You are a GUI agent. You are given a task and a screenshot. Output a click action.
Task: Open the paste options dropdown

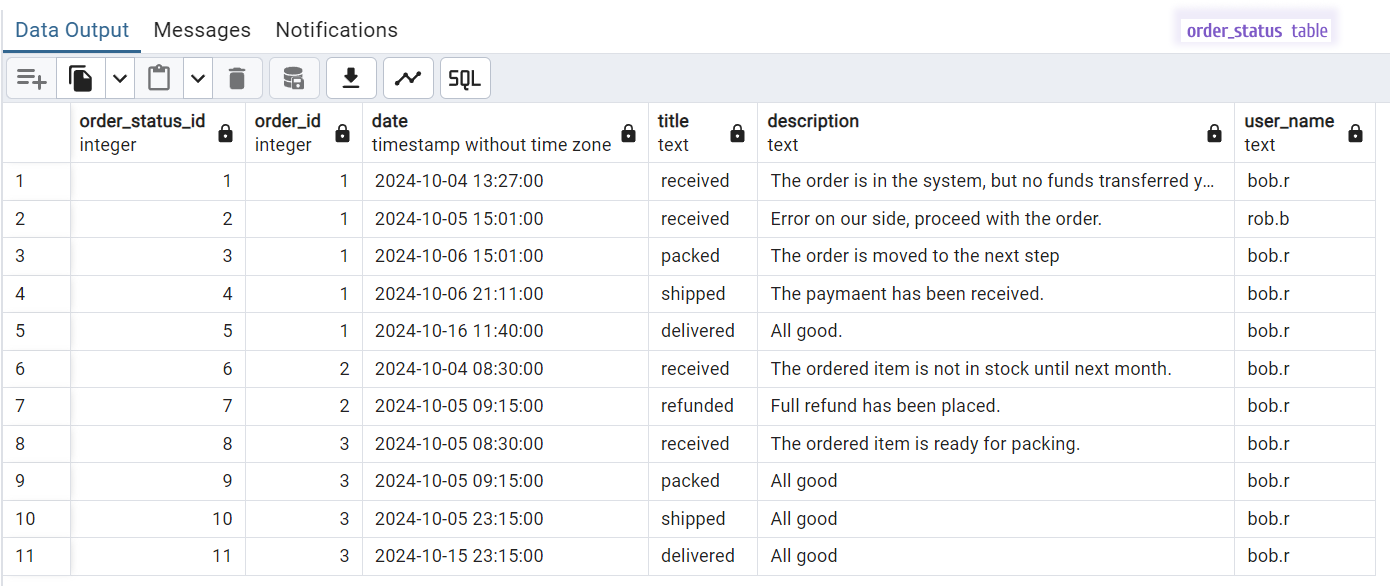(197, 77)
